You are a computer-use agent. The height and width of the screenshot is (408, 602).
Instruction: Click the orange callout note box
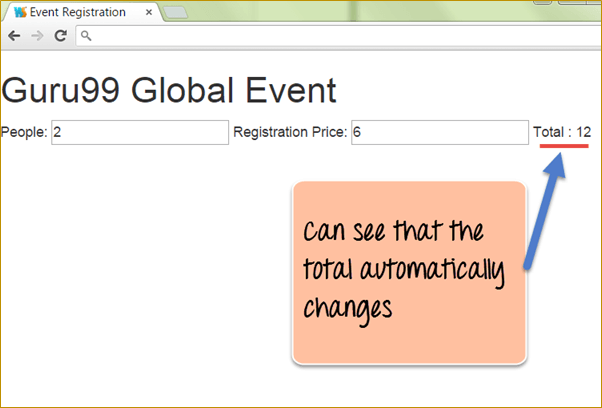(408, 272)
